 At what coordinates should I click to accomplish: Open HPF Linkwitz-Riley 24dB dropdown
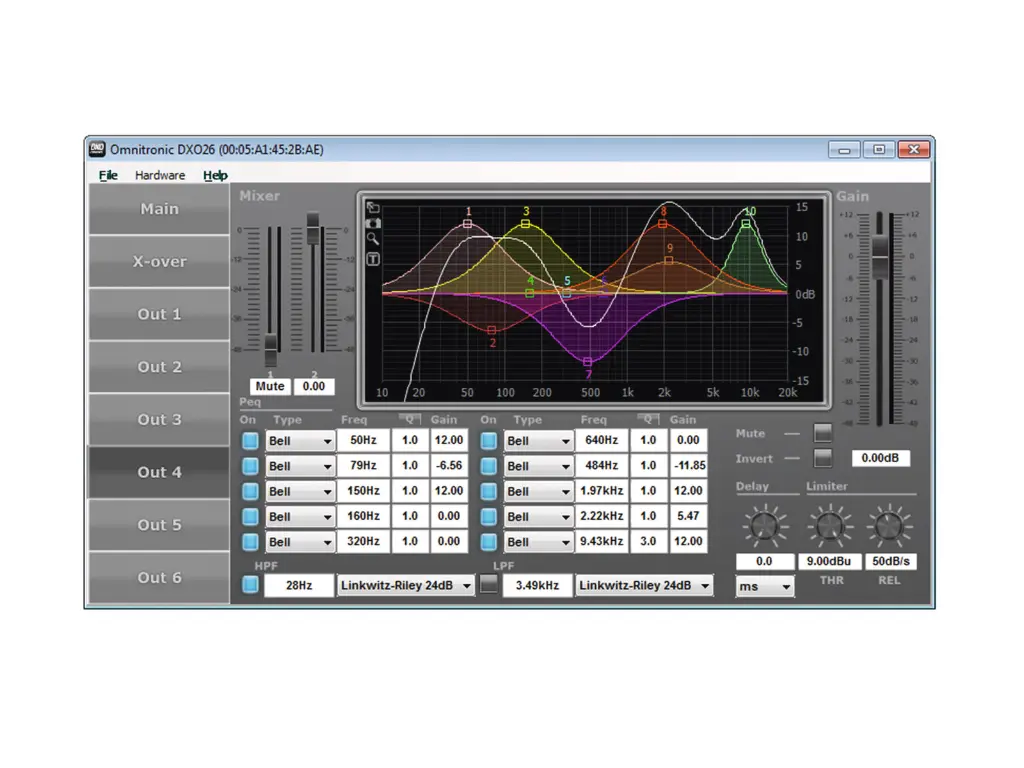tap(405, 586)
